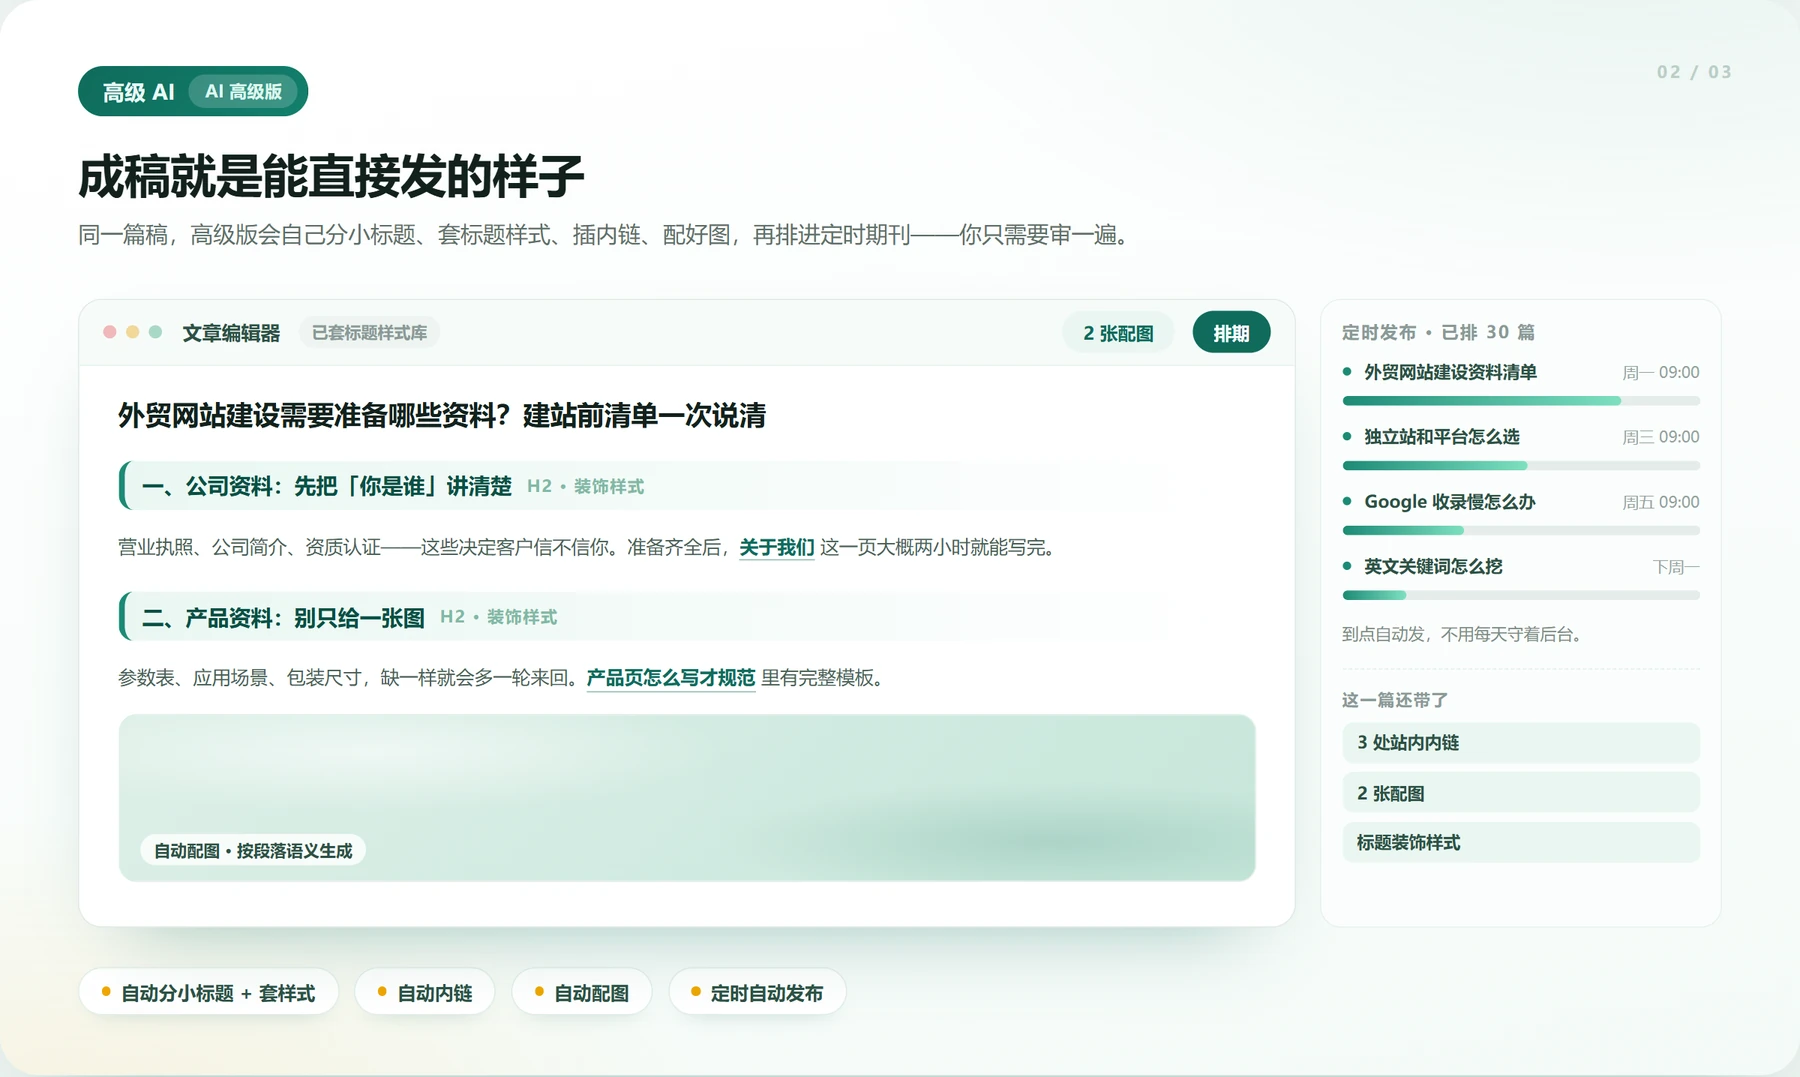Click the 自动内链 feature chip
This screenshot has width=1800, height=1077.
click(x=425, y=993)
